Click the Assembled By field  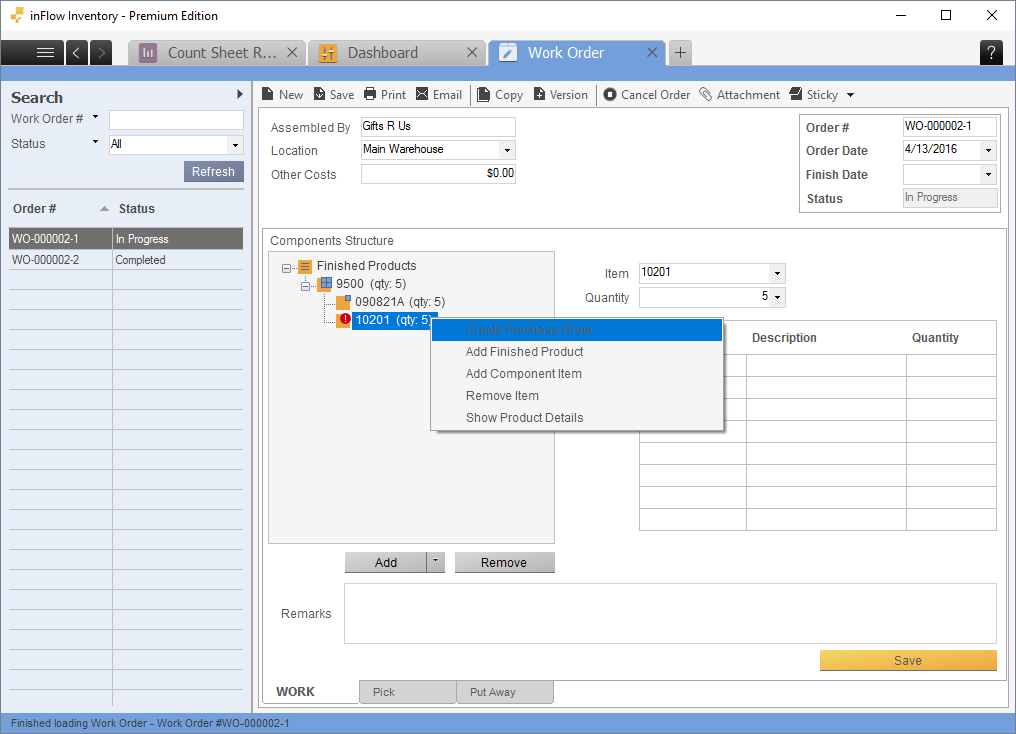438,126
